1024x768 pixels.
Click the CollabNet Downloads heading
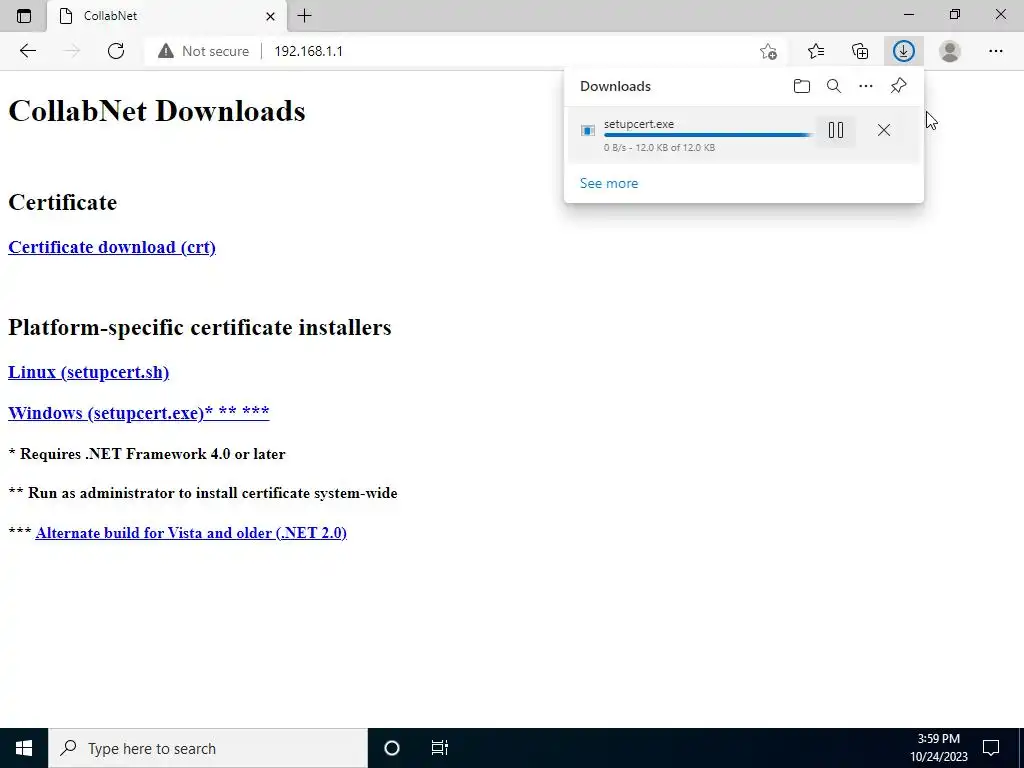pos(157,111)
